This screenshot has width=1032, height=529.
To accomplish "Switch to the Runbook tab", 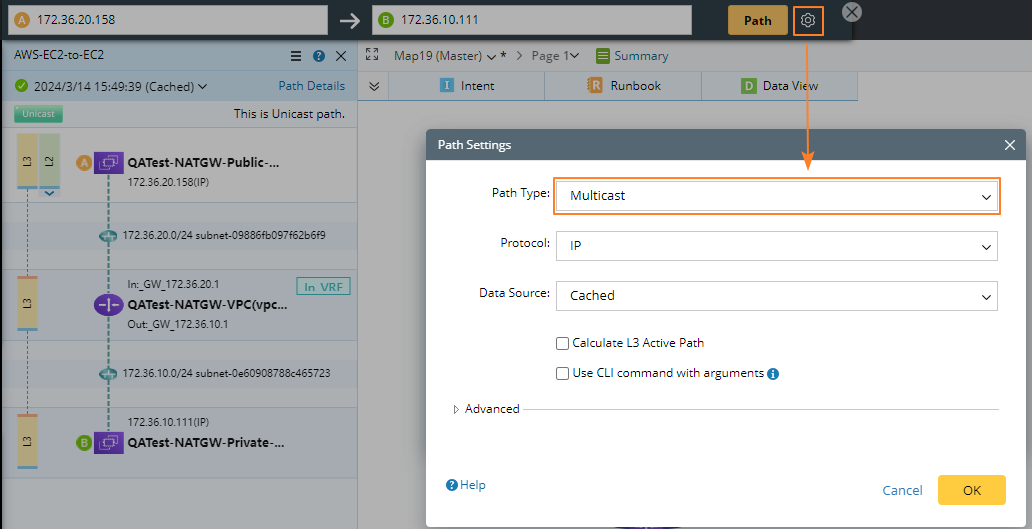I will coord(623,86).
